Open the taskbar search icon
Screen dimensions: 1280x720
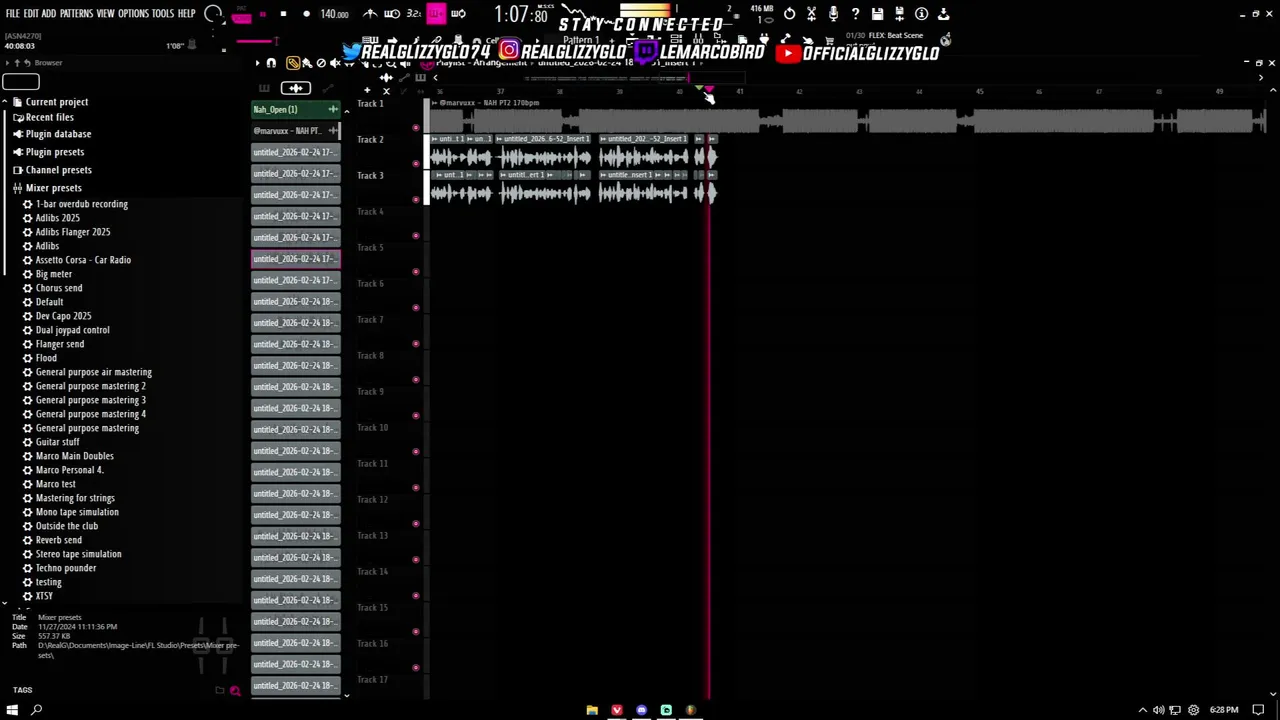[37, 710]
